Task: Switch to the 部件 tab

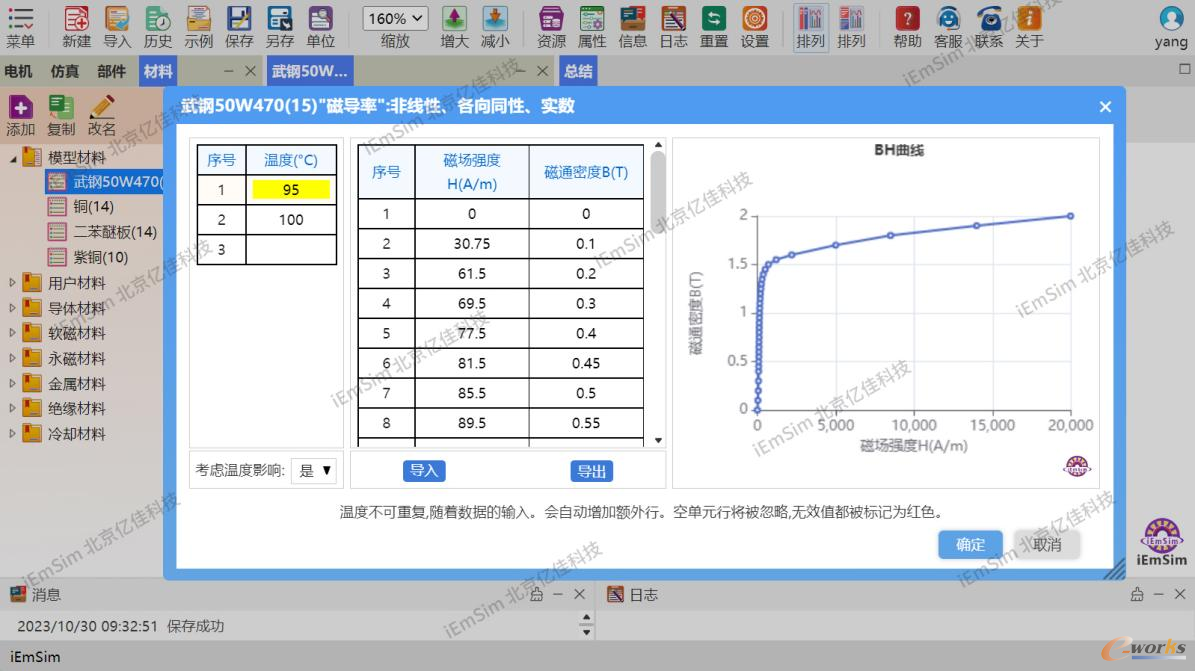Action: (111, 72)
